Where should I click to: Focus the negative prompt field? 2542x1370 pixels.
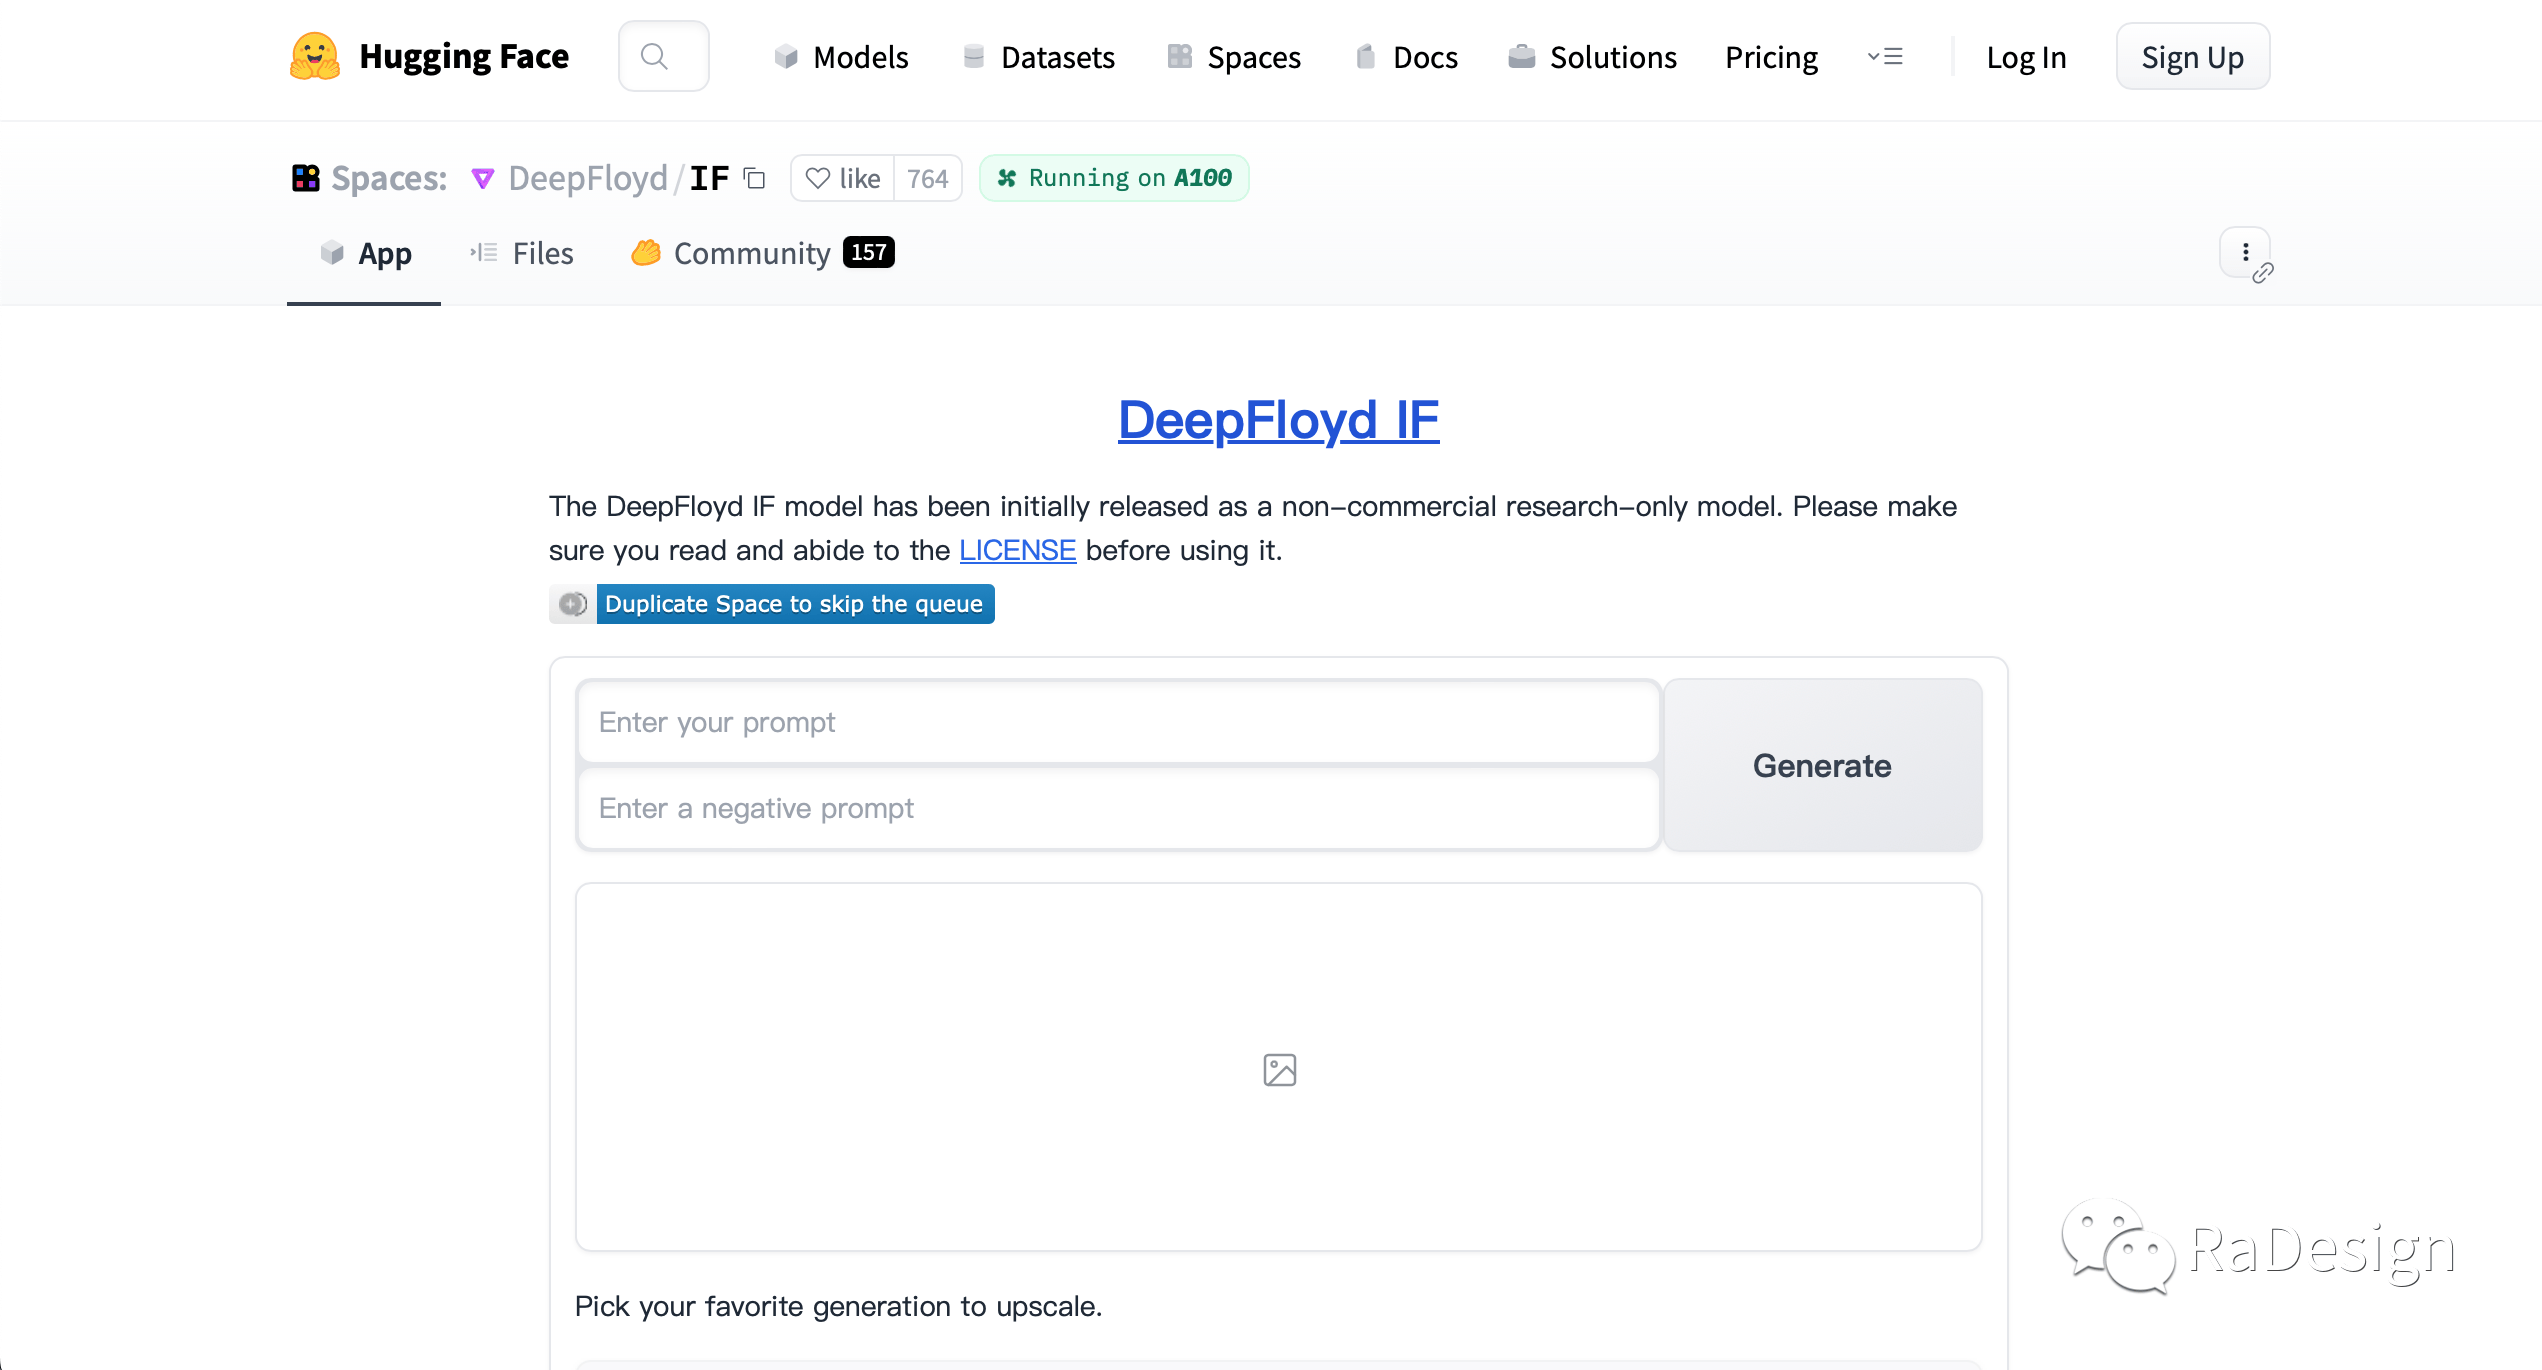click(1118, 808)
